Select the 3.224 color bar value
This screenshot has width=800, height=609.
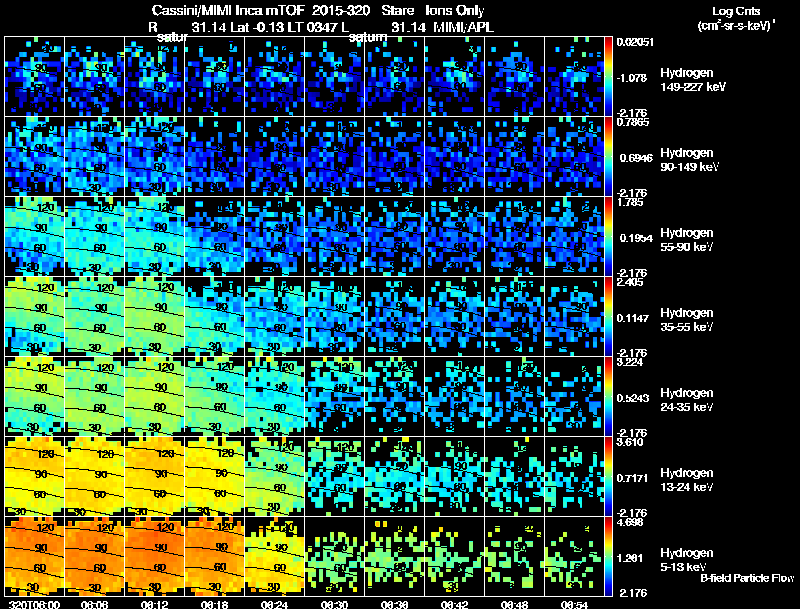(x=630, y=362)
